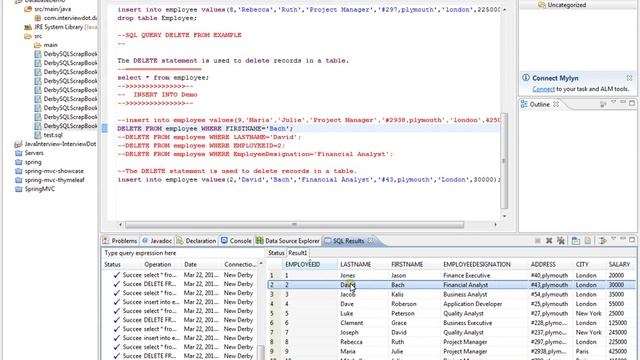Click the Operation column header in history
640x360 pixels.
tap(161, 264)
